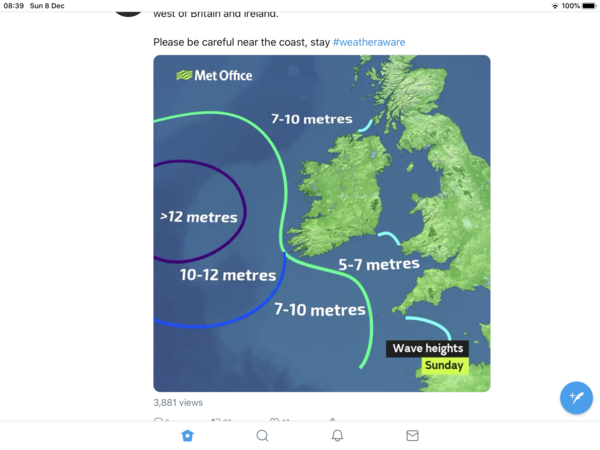The height and width of the screenshot is (450, 600).
Task: Open the Home tab
Action: pos(187,436)
